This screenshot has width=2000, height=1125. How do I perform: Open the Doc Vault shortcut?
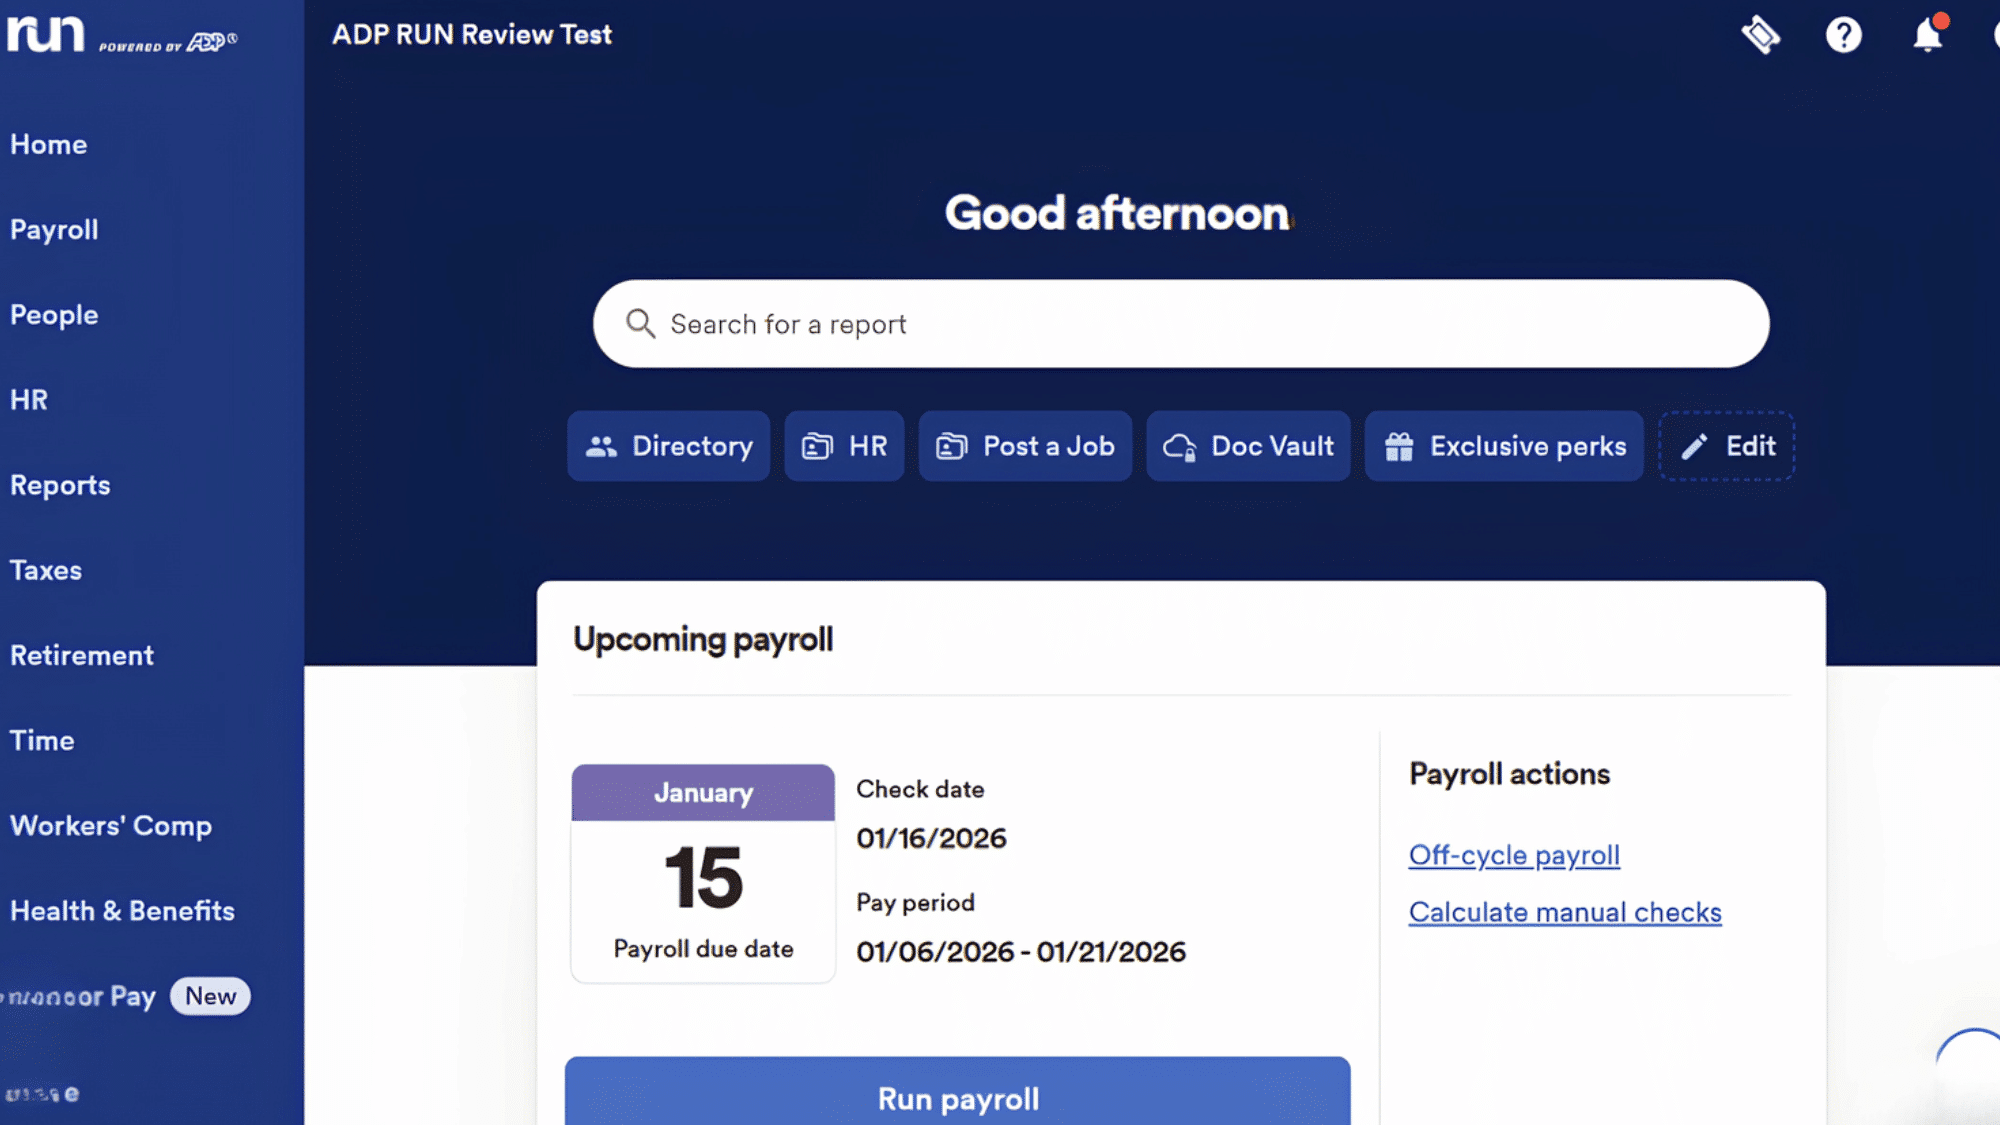point(1248,446)
